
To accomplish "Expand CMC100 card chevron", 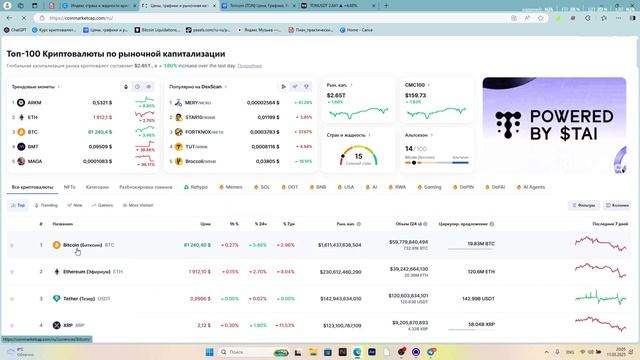I will point(429,85).
